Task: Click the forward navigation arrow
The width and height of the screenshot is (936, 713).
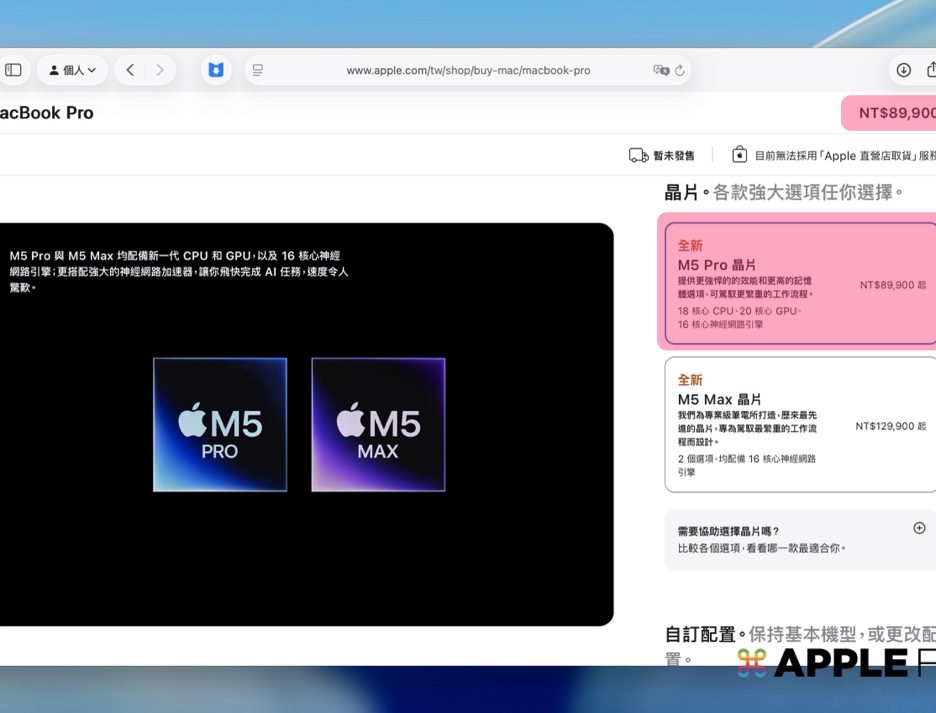Action: [x=159, y=70]
